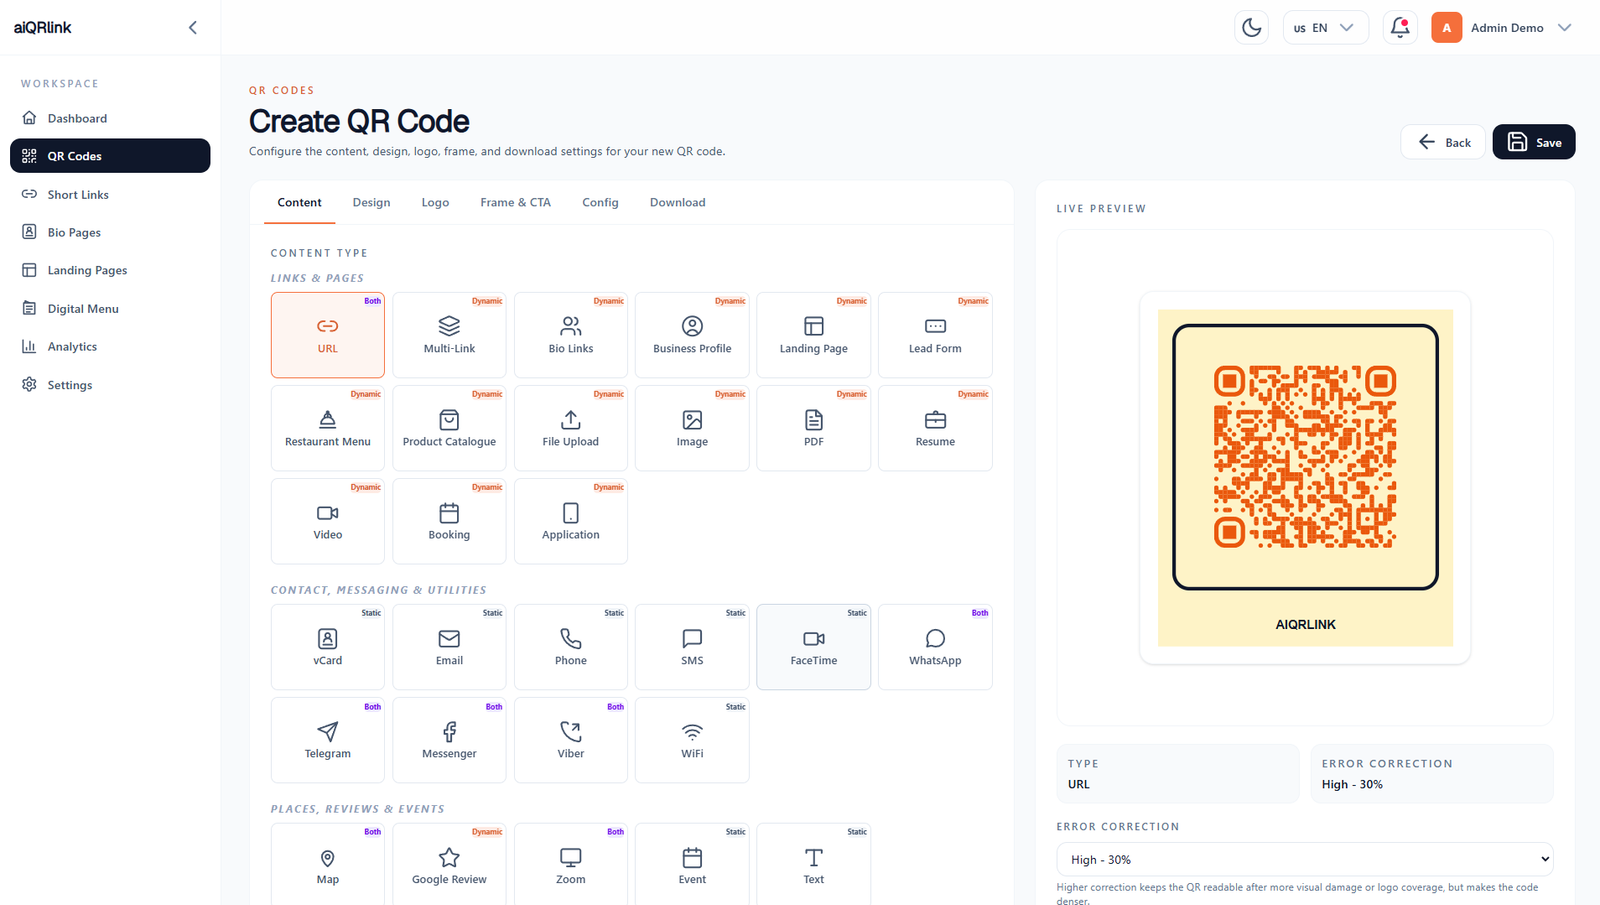
Task: Open the EN language dropdown
Action: (1325, 28)
